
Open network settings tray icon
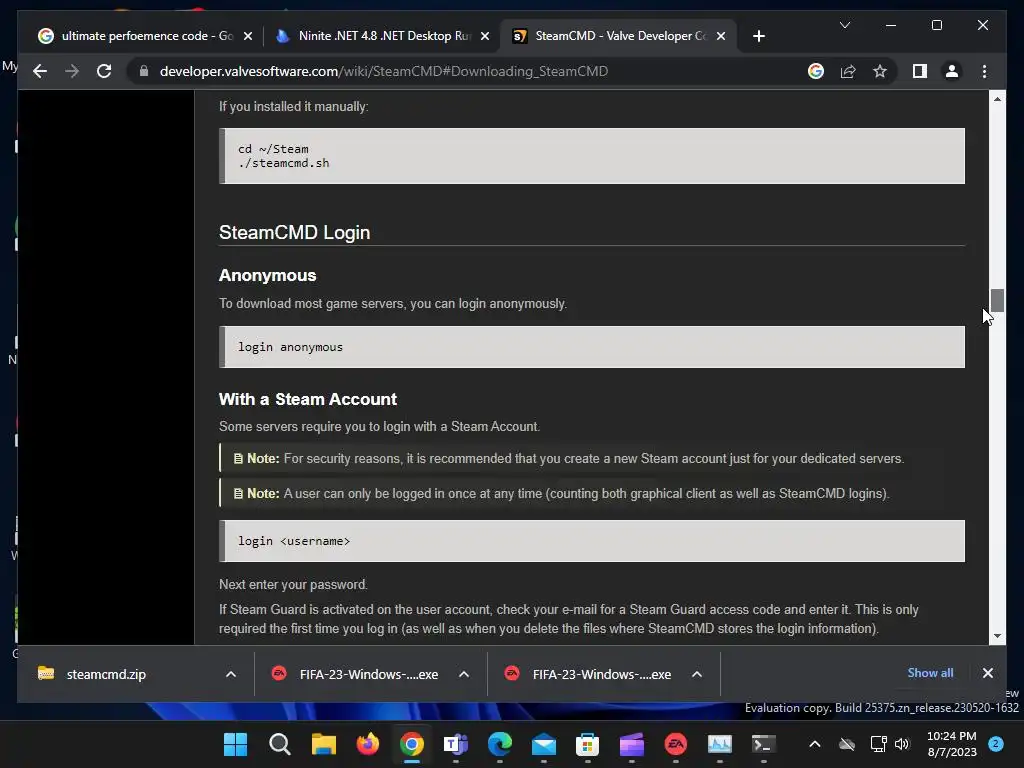tap(878, 744)
